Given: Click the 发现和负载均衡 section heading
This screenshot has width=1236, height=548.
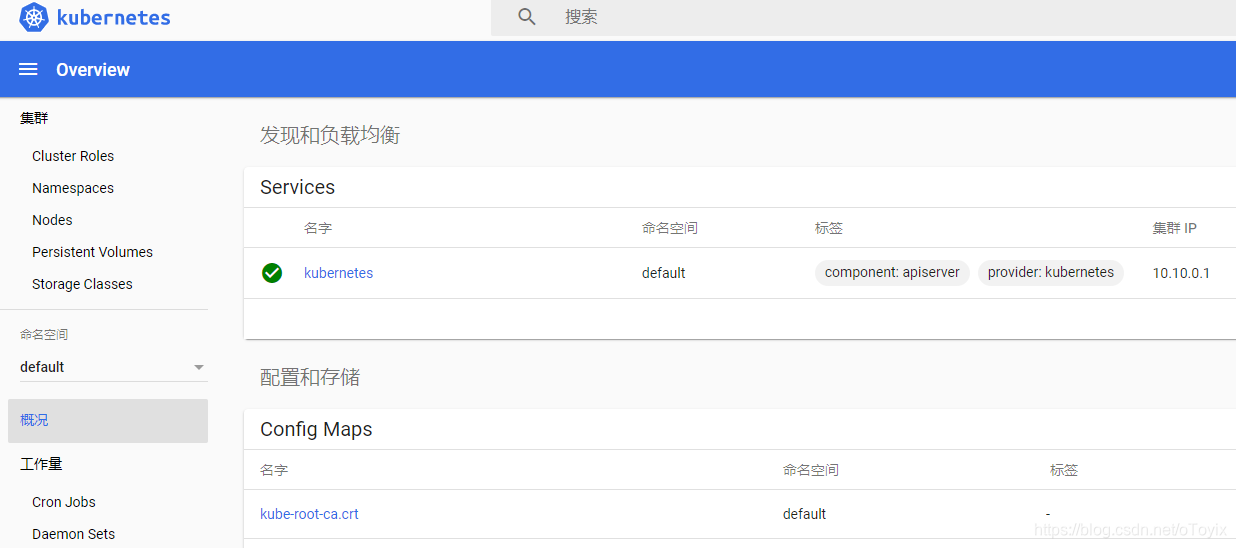Looking at the screenshot, I should tap(330, 135).
